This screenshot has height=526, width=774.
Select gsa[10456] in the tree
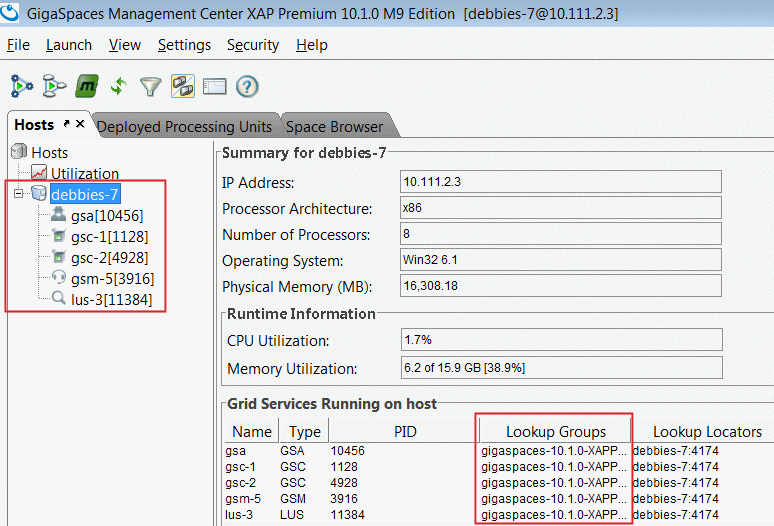pyautogui.click(x=107, y=216)
